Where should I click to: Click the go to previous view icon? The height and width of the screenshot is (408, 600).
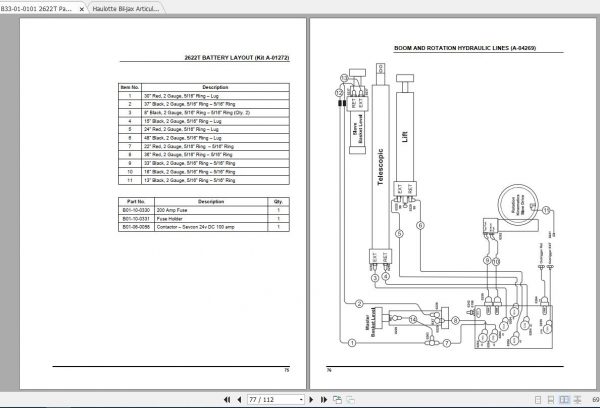pos(337,400)
